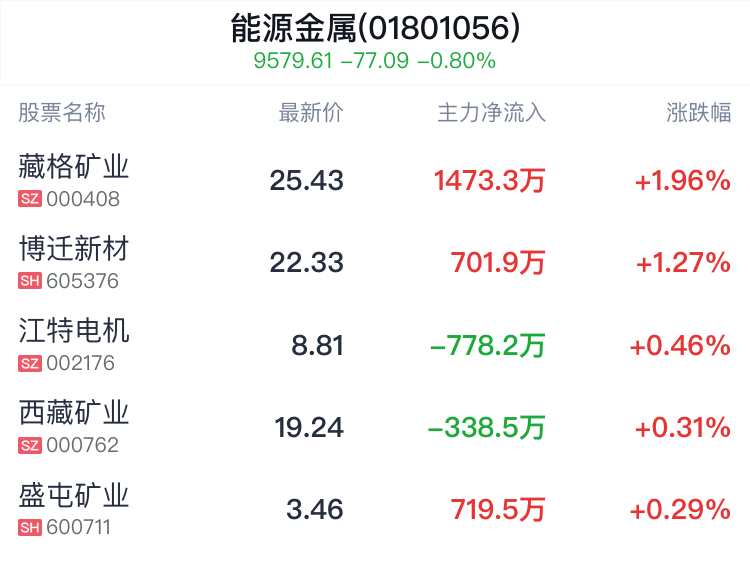Click the SH badge next to 600711
The height and width of the screenshot is (564, 750).
pos(30,528)
